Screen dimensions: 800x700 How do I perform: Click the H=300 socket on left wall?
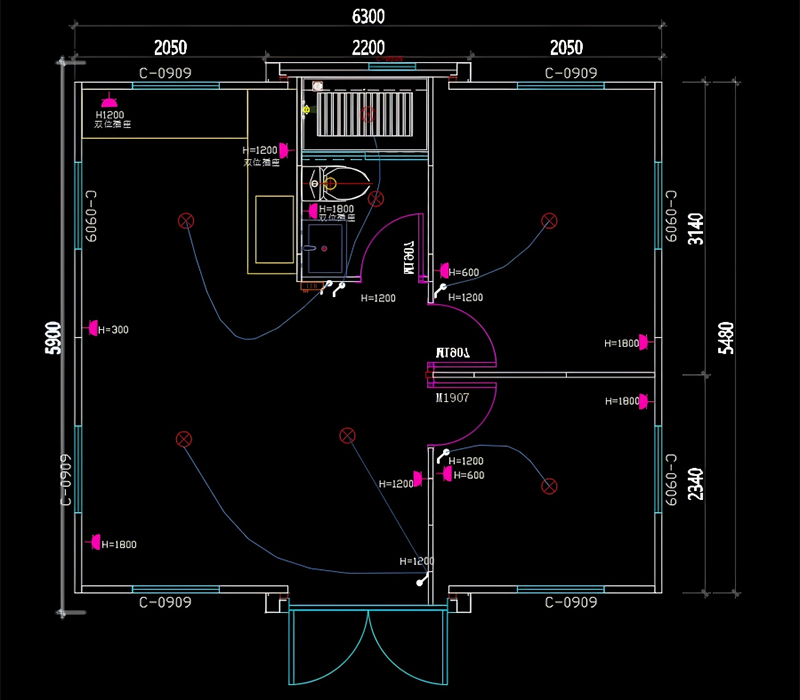pyautogui.click(x=92, y=328)
